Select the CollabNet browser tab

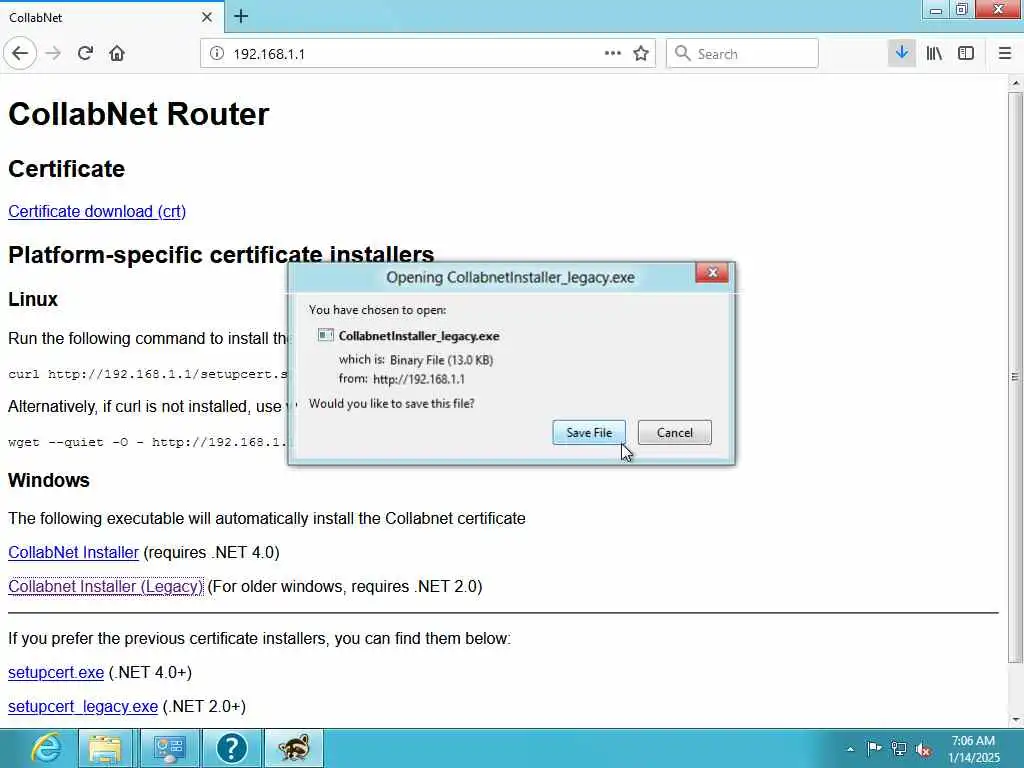[x=111, y=17]
